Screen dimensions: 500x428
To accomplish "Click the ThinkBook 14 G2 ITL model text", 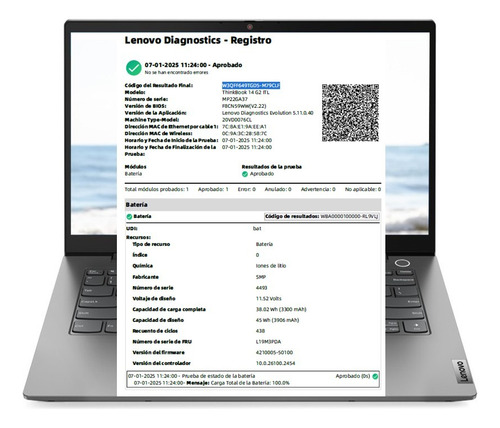I will point(246,92).
